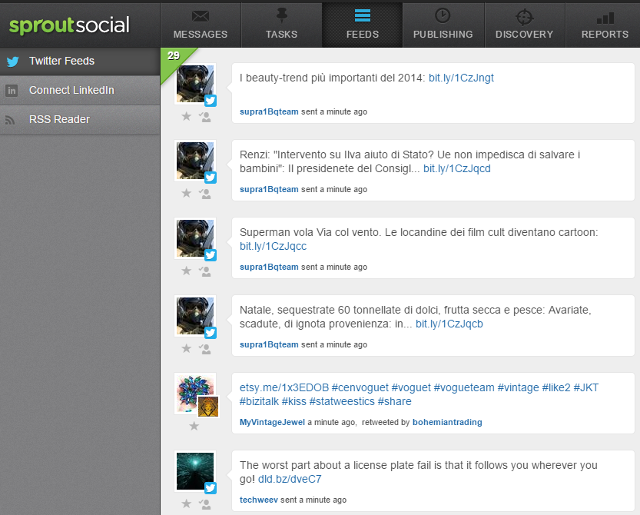Click #JKT hashtag
This screenshot has width=640, height=515.
(x=586, y=388)
